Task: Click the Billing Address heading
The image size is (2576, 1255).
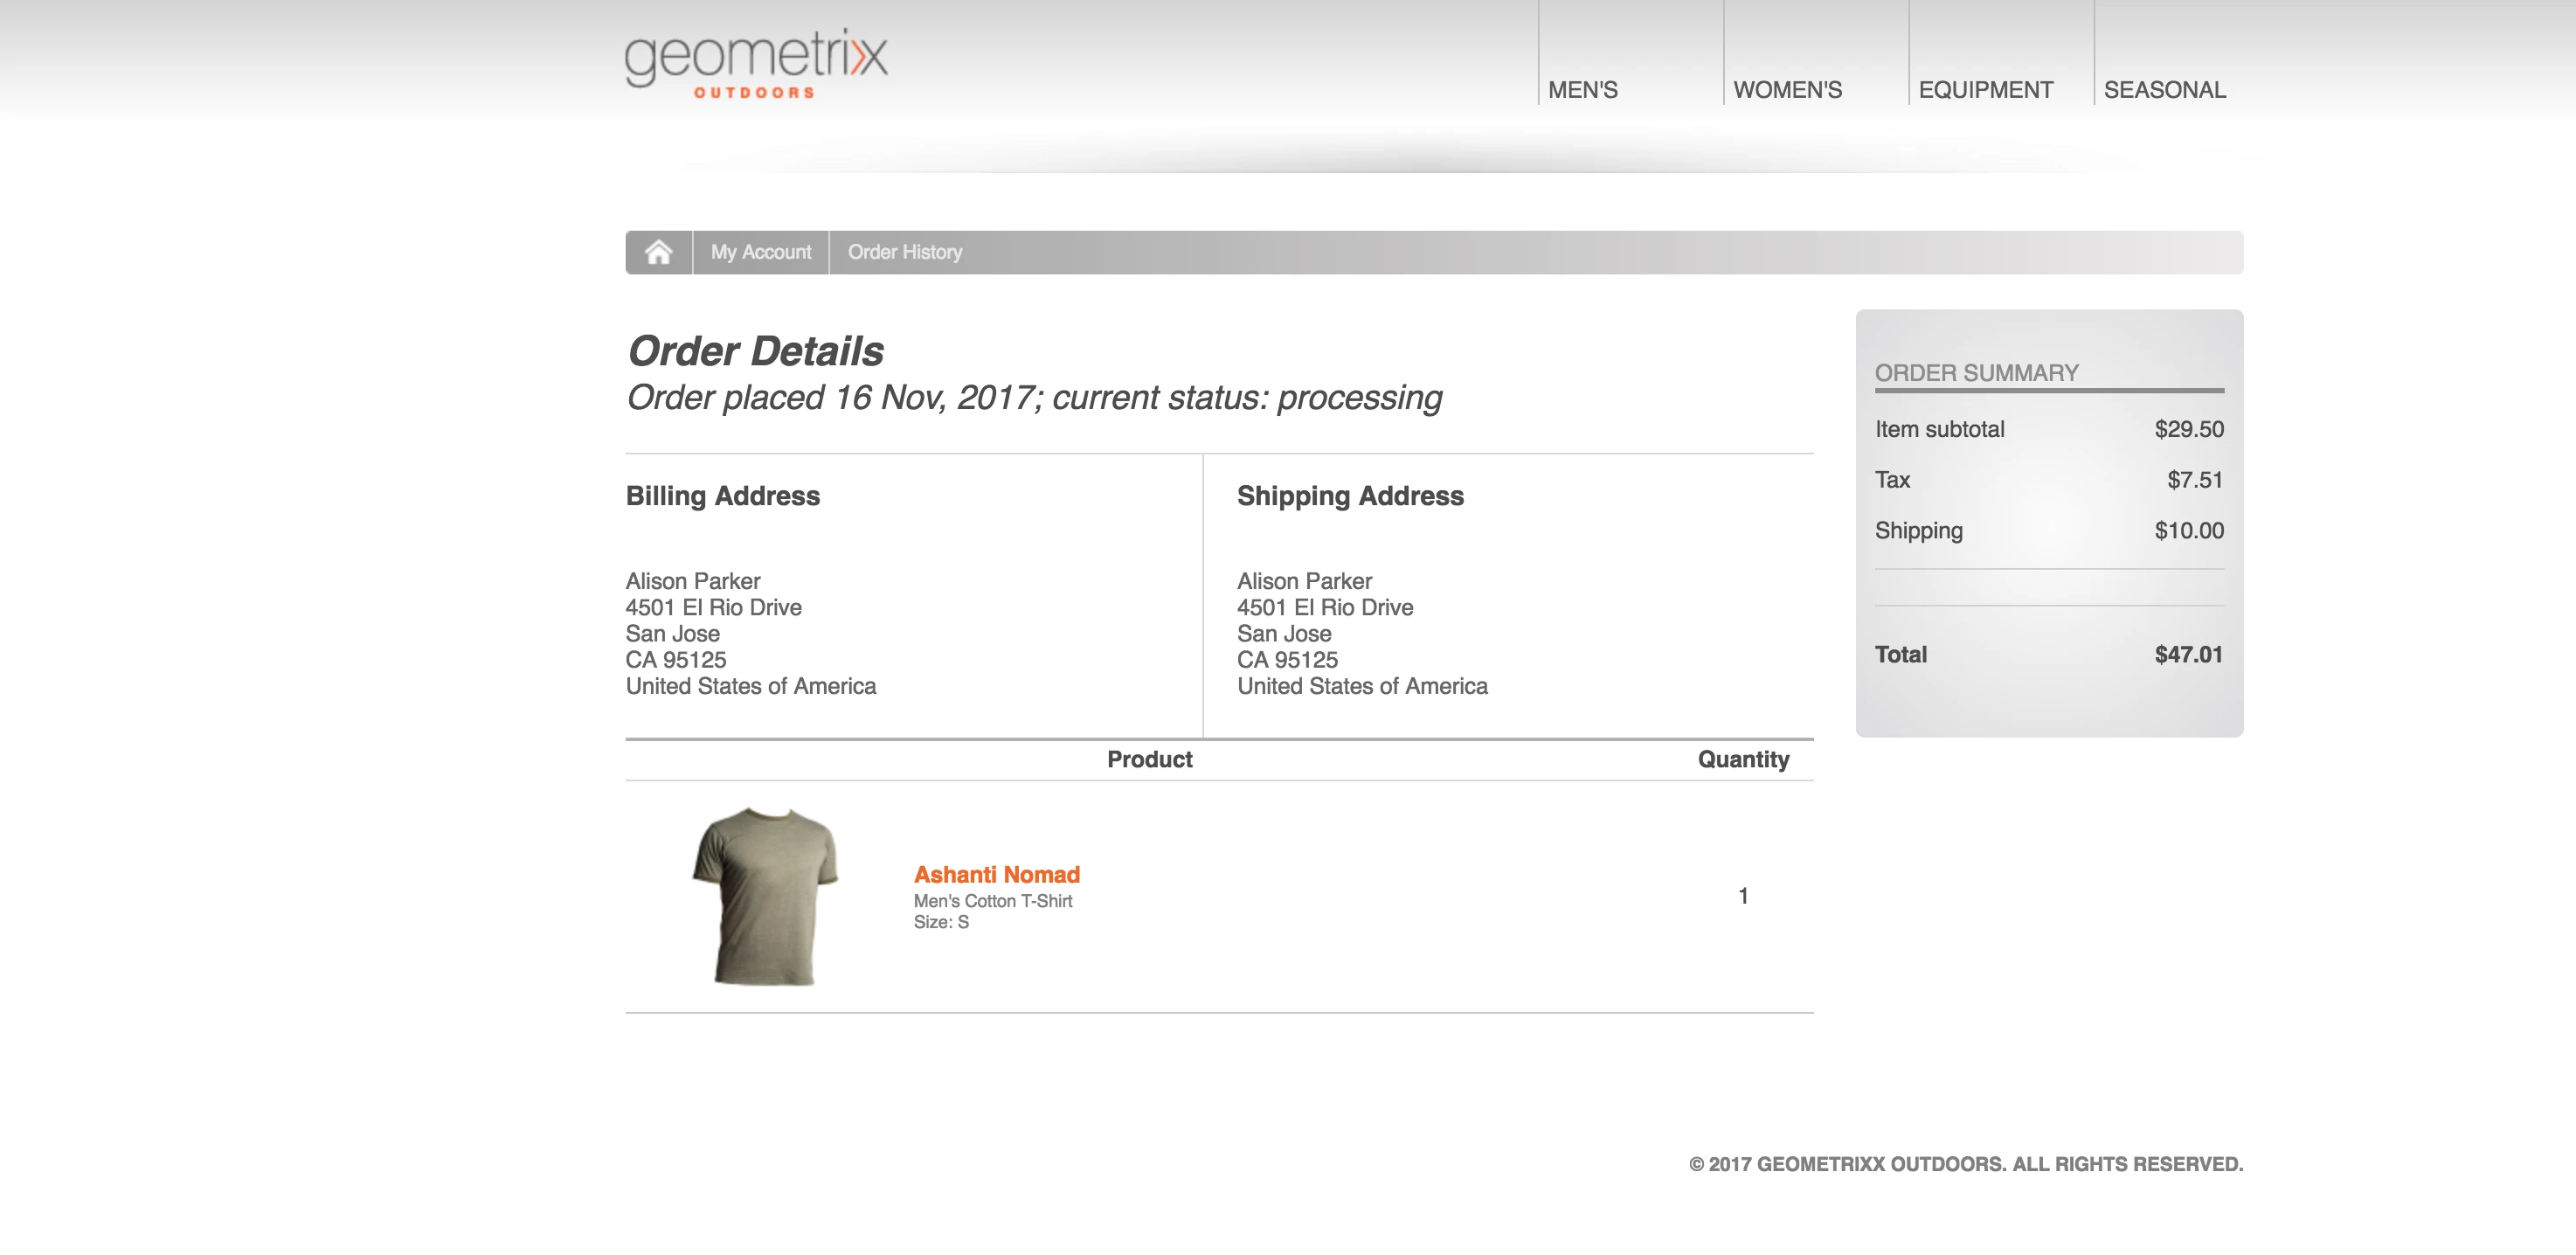Action: tap(722, 496)
